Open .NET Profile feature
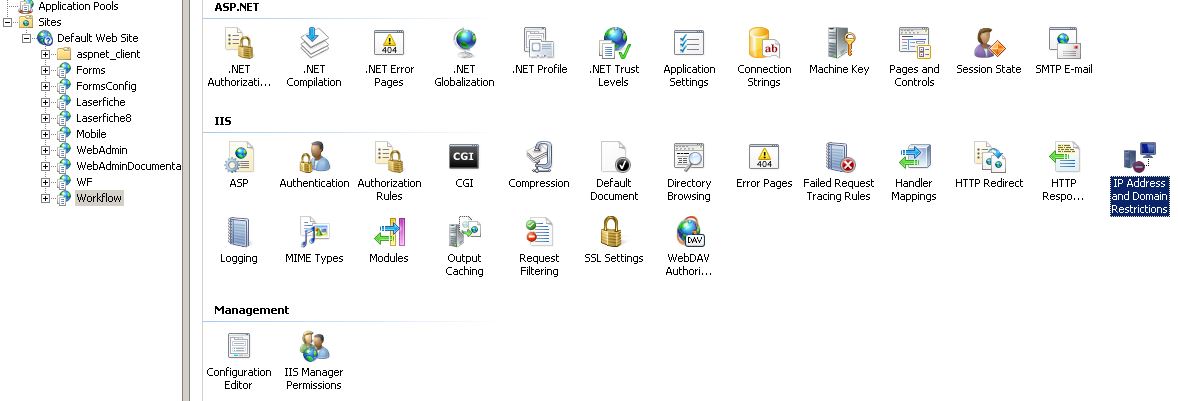 (x=539, y=52)
